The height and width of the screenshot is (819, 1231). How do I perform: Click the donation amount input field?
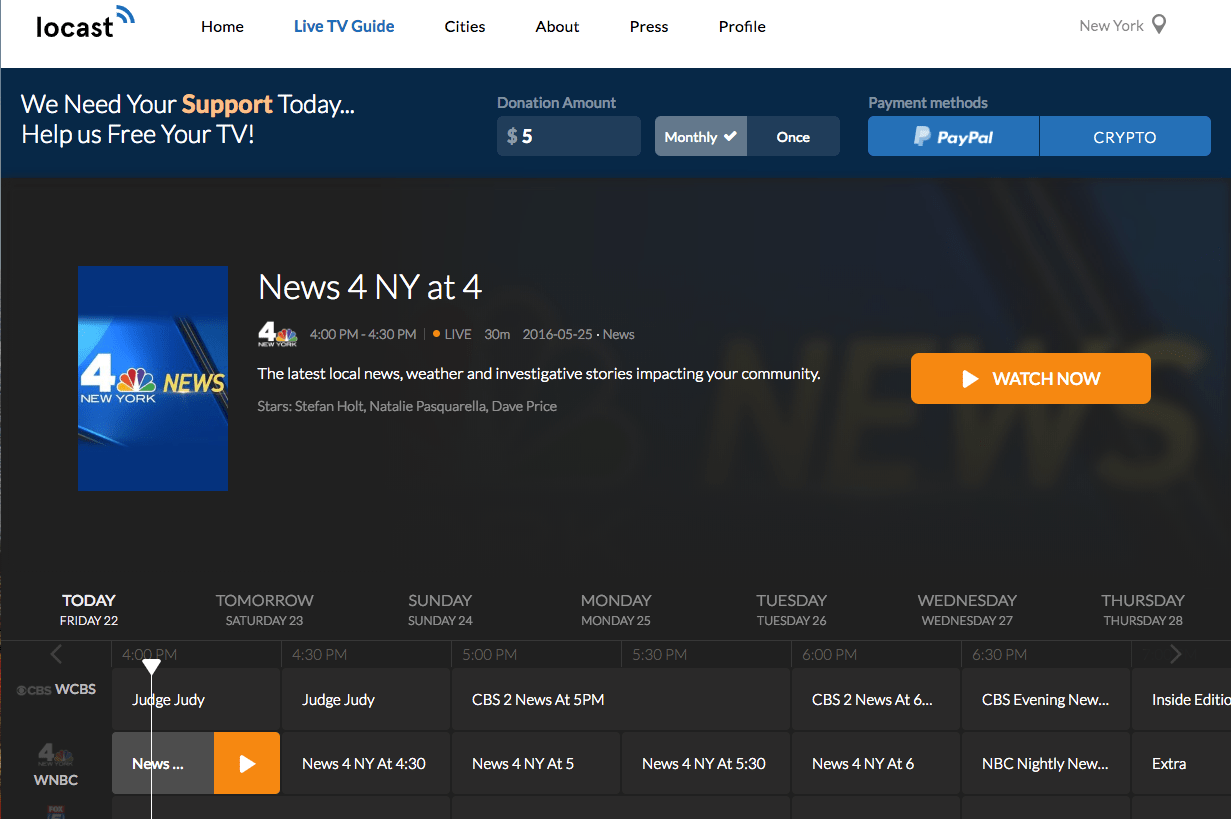point(569,136)
